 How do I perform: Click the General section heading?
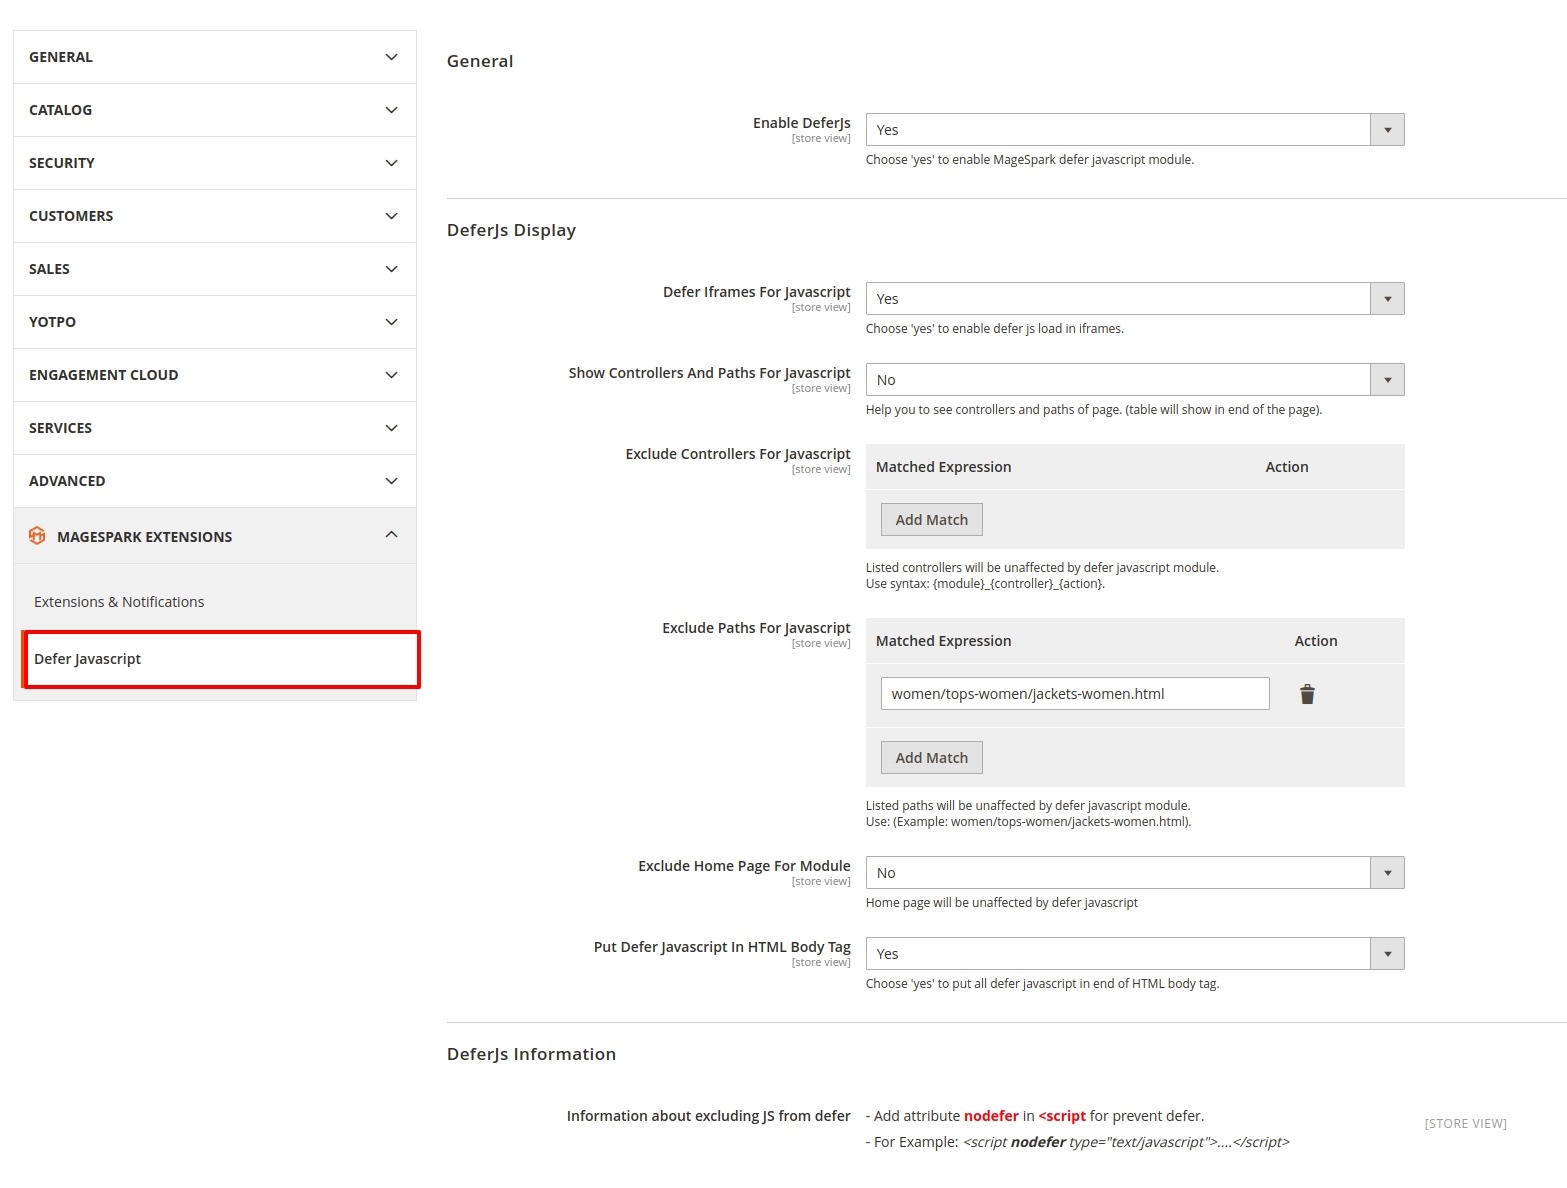[480, 61]
